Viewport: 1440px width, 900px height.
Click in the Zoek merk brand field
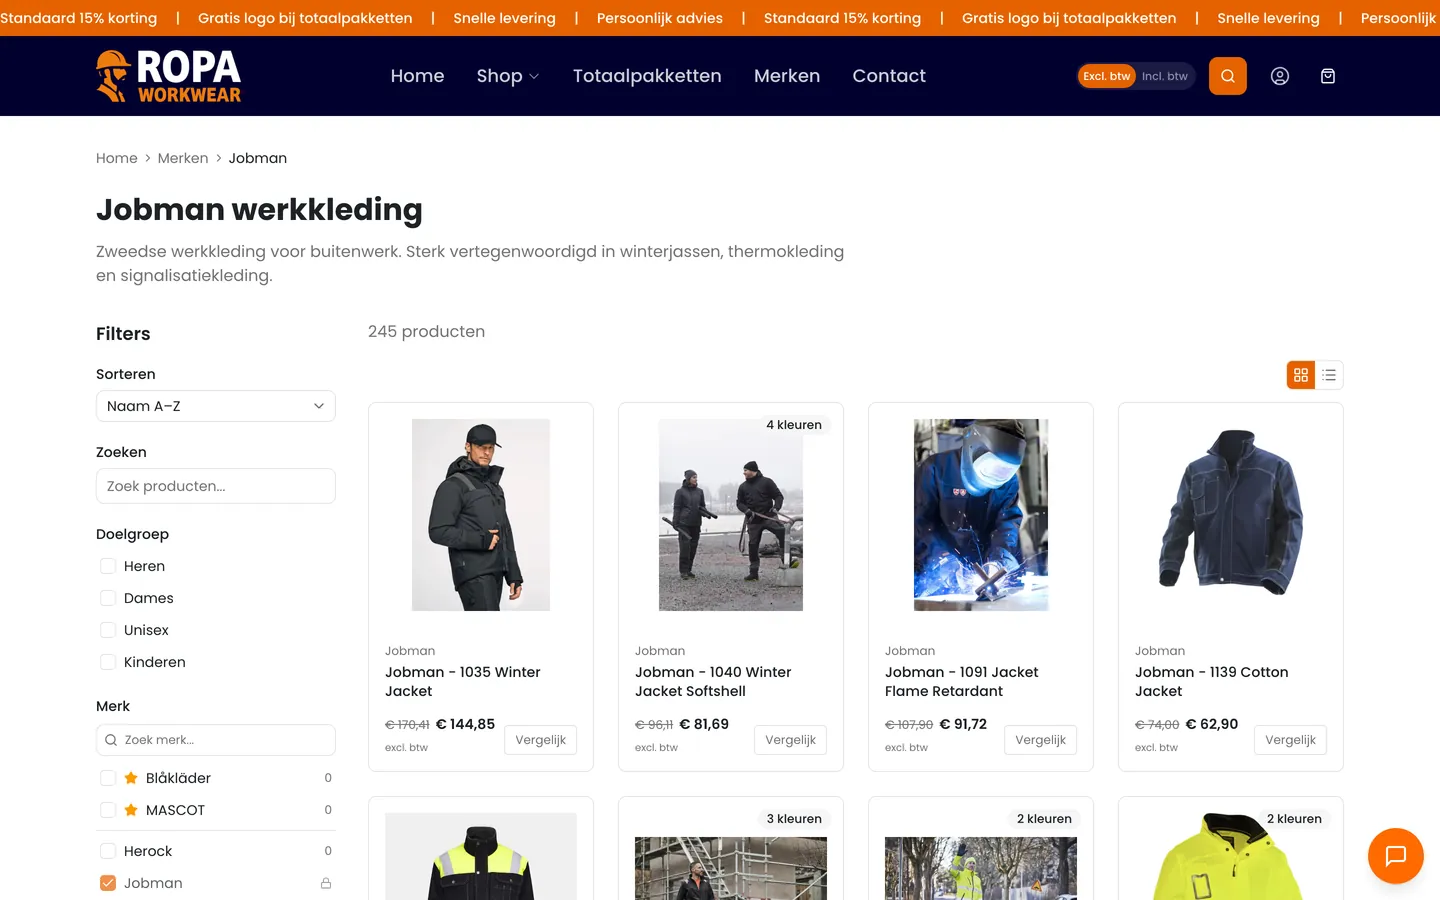216,740
